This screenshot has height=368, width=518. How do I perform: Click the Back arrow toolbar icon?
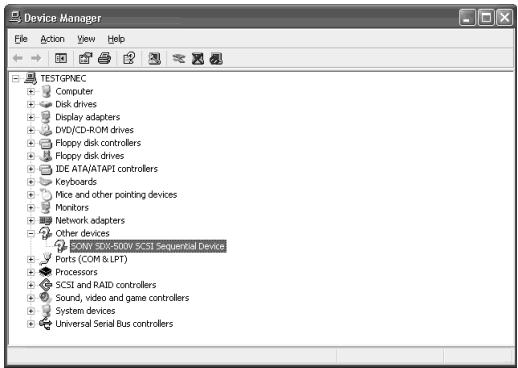[x=18, y=59]
